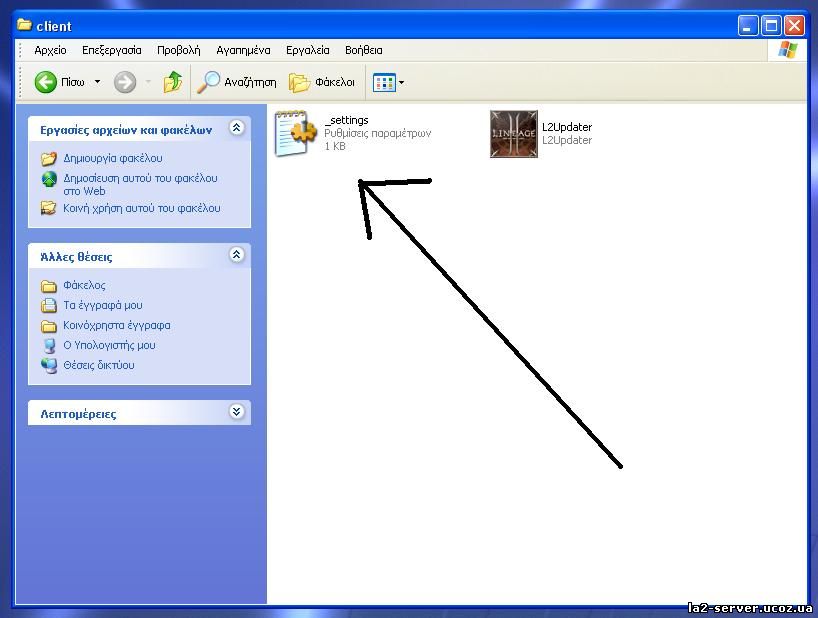Collapse the Άλλες θέσεις panel
818x618 pixels.
point(236,255)
